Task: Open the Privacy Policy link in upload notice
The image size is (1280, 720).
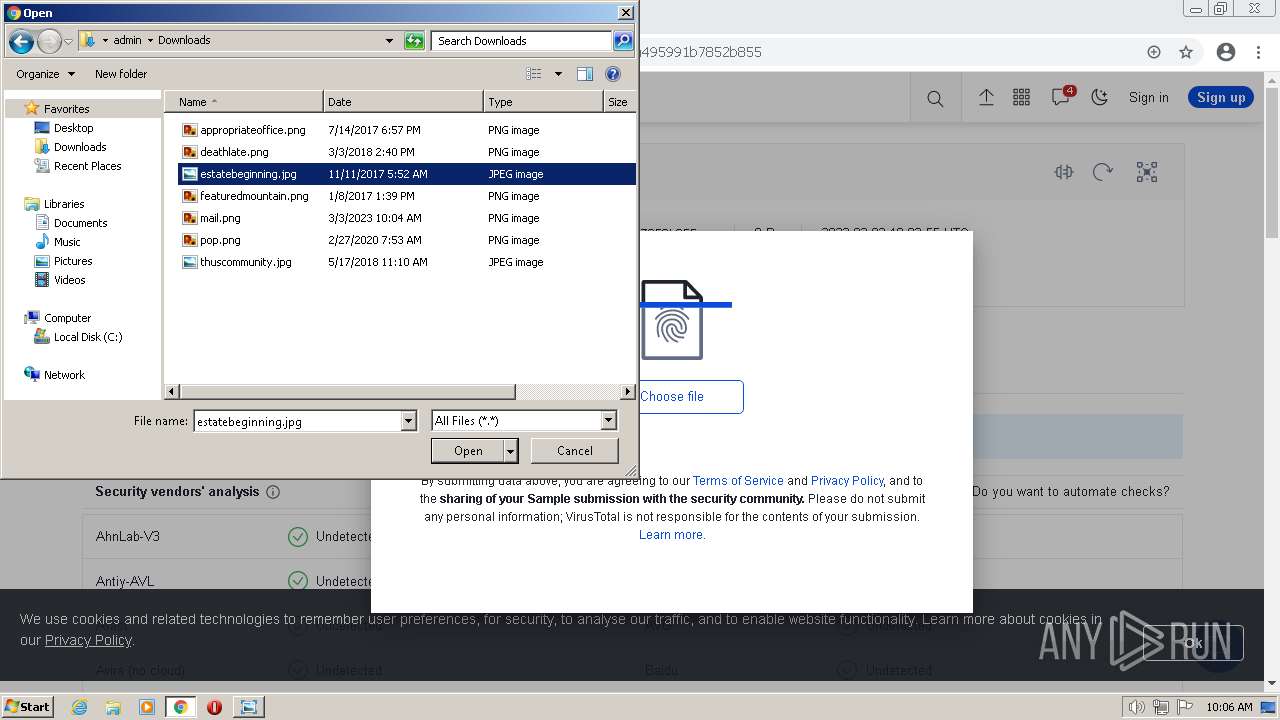Action: (847, 481)
